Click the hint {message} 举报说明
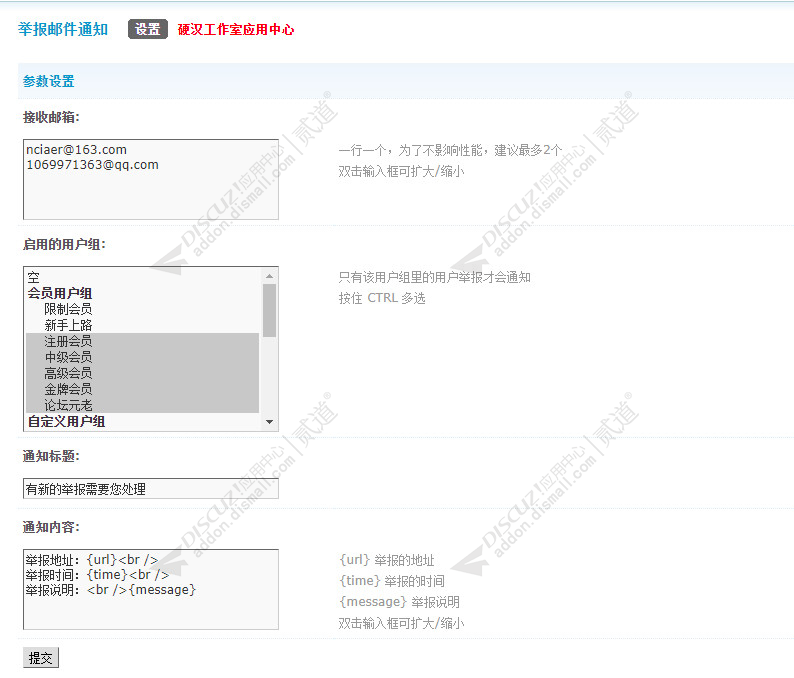This screenshot has width=794, height=678. click(x=399, y=602)
